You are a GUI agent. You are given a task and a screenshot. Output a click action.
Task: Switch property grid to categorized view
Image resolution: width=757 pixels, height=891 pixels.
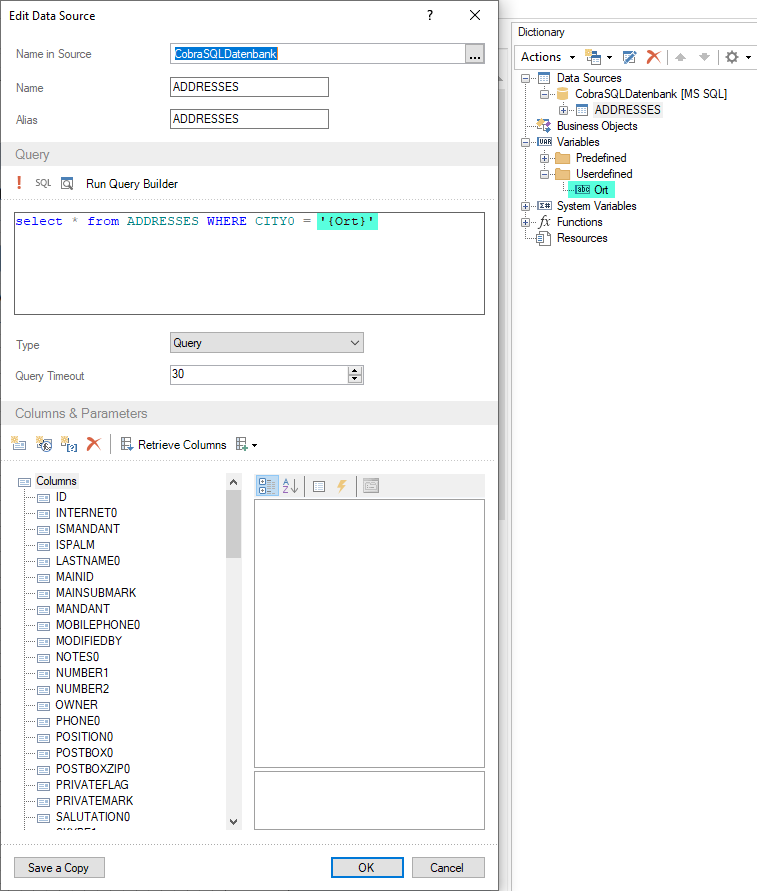(267, 486)
